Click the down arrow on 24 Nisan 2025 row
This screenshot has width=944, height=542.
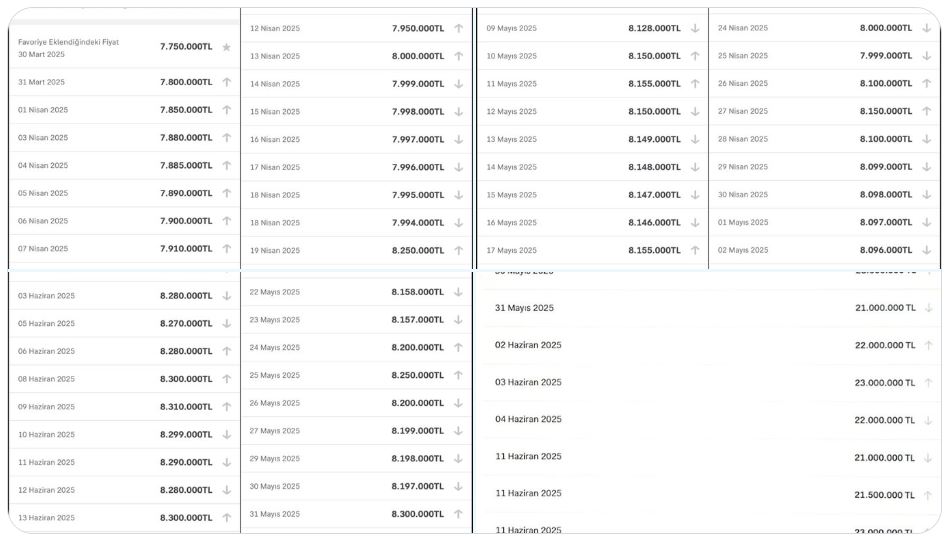[927, 28]
